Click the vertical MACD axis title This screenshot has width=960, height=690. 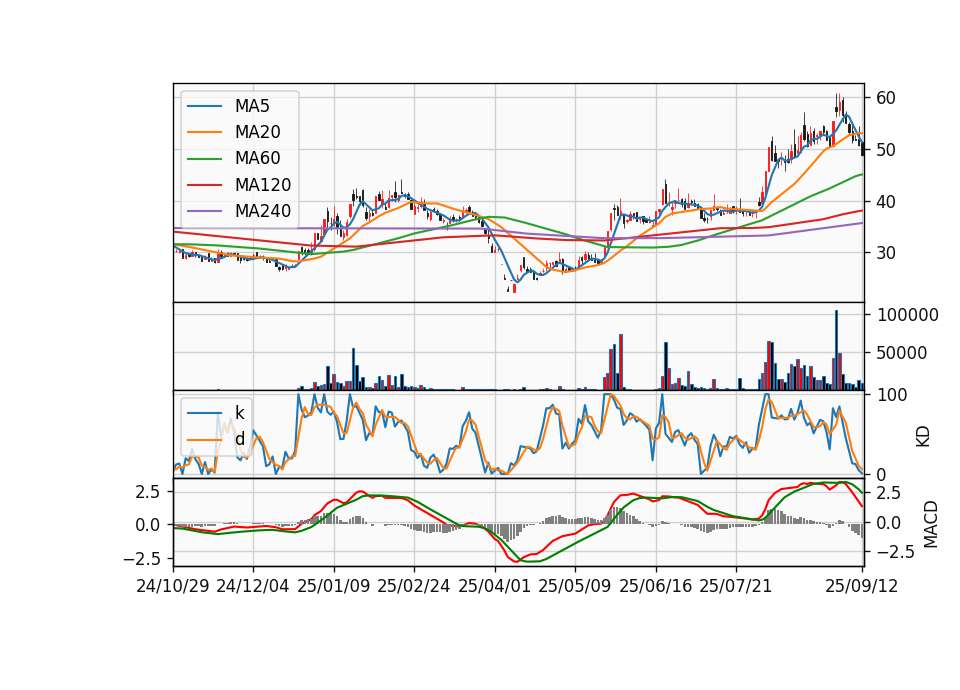click(x=931, y=524)
